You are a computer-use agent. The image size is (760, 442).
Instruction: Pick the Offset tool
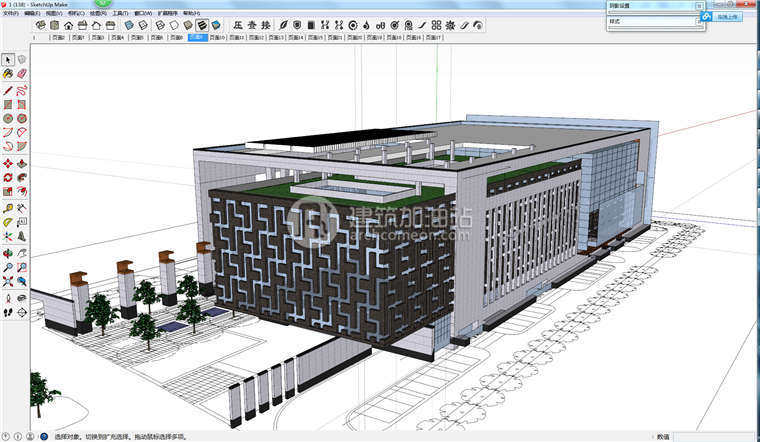(x=22, y=192)
